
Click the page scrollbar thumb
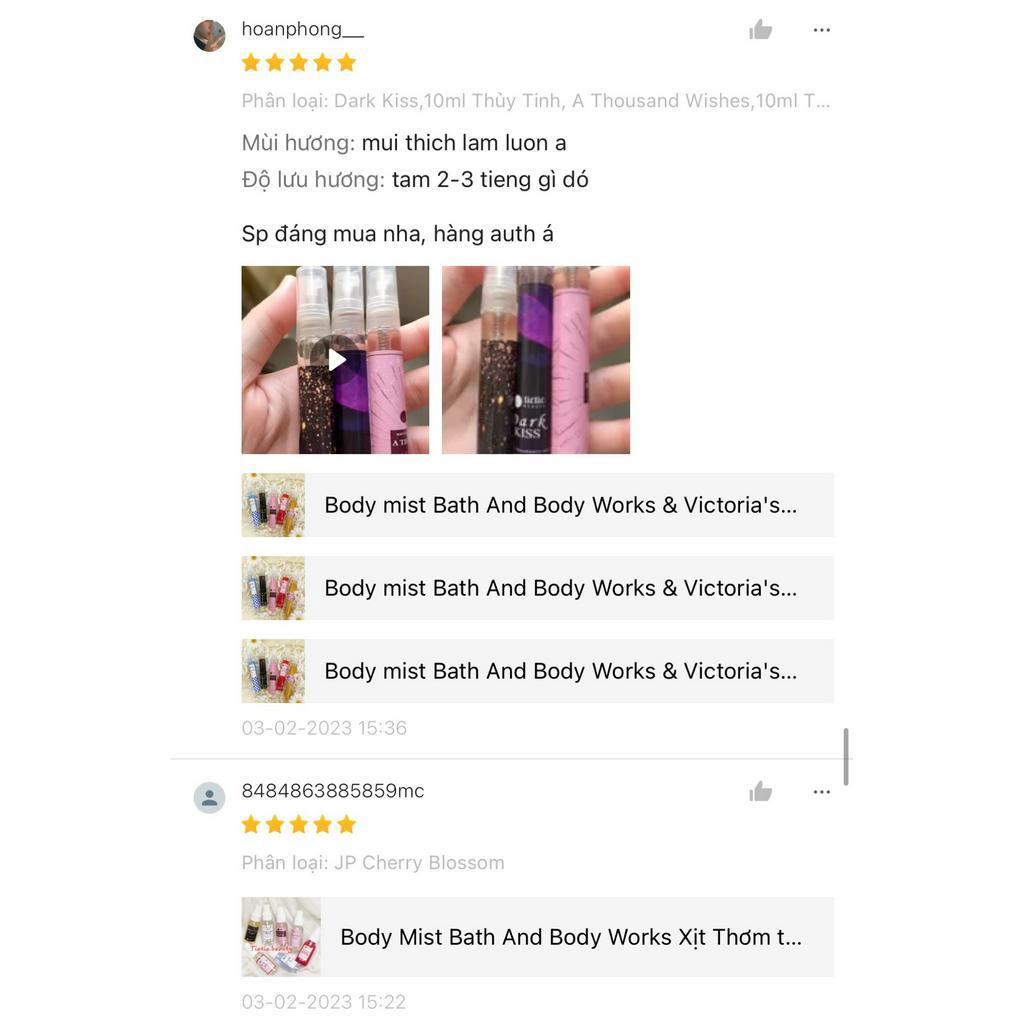tap(846, 756)
